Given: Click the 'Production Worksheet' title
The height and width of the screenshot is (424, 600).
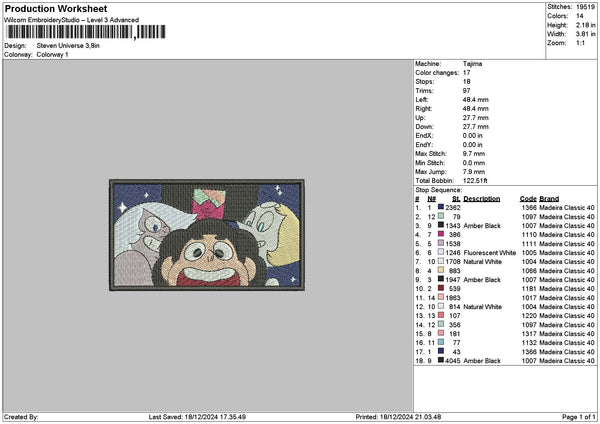Looking at the screenshot, I should 56,9.
